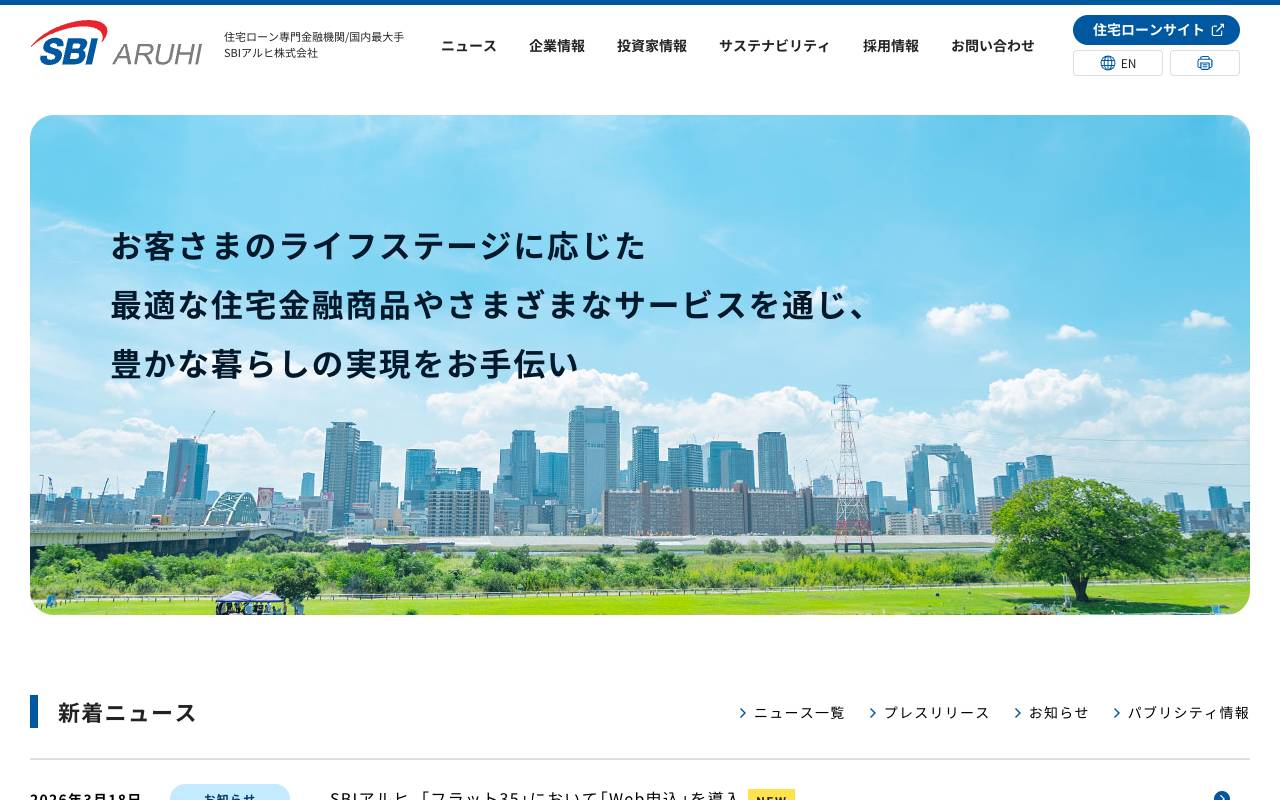Screen dimensions: 1280x800
Task: Select the globe icon next to EN
Action: 1108,62
